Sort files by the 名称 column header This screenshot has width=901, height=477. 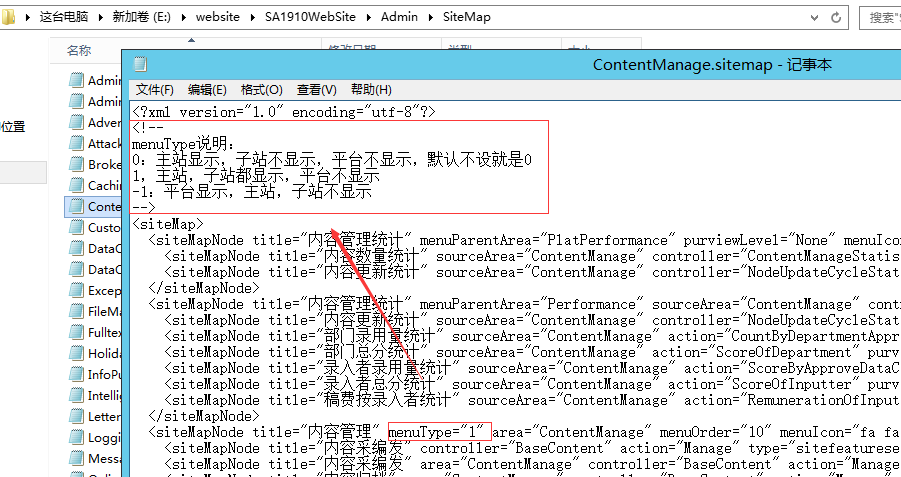click(80, 50)
